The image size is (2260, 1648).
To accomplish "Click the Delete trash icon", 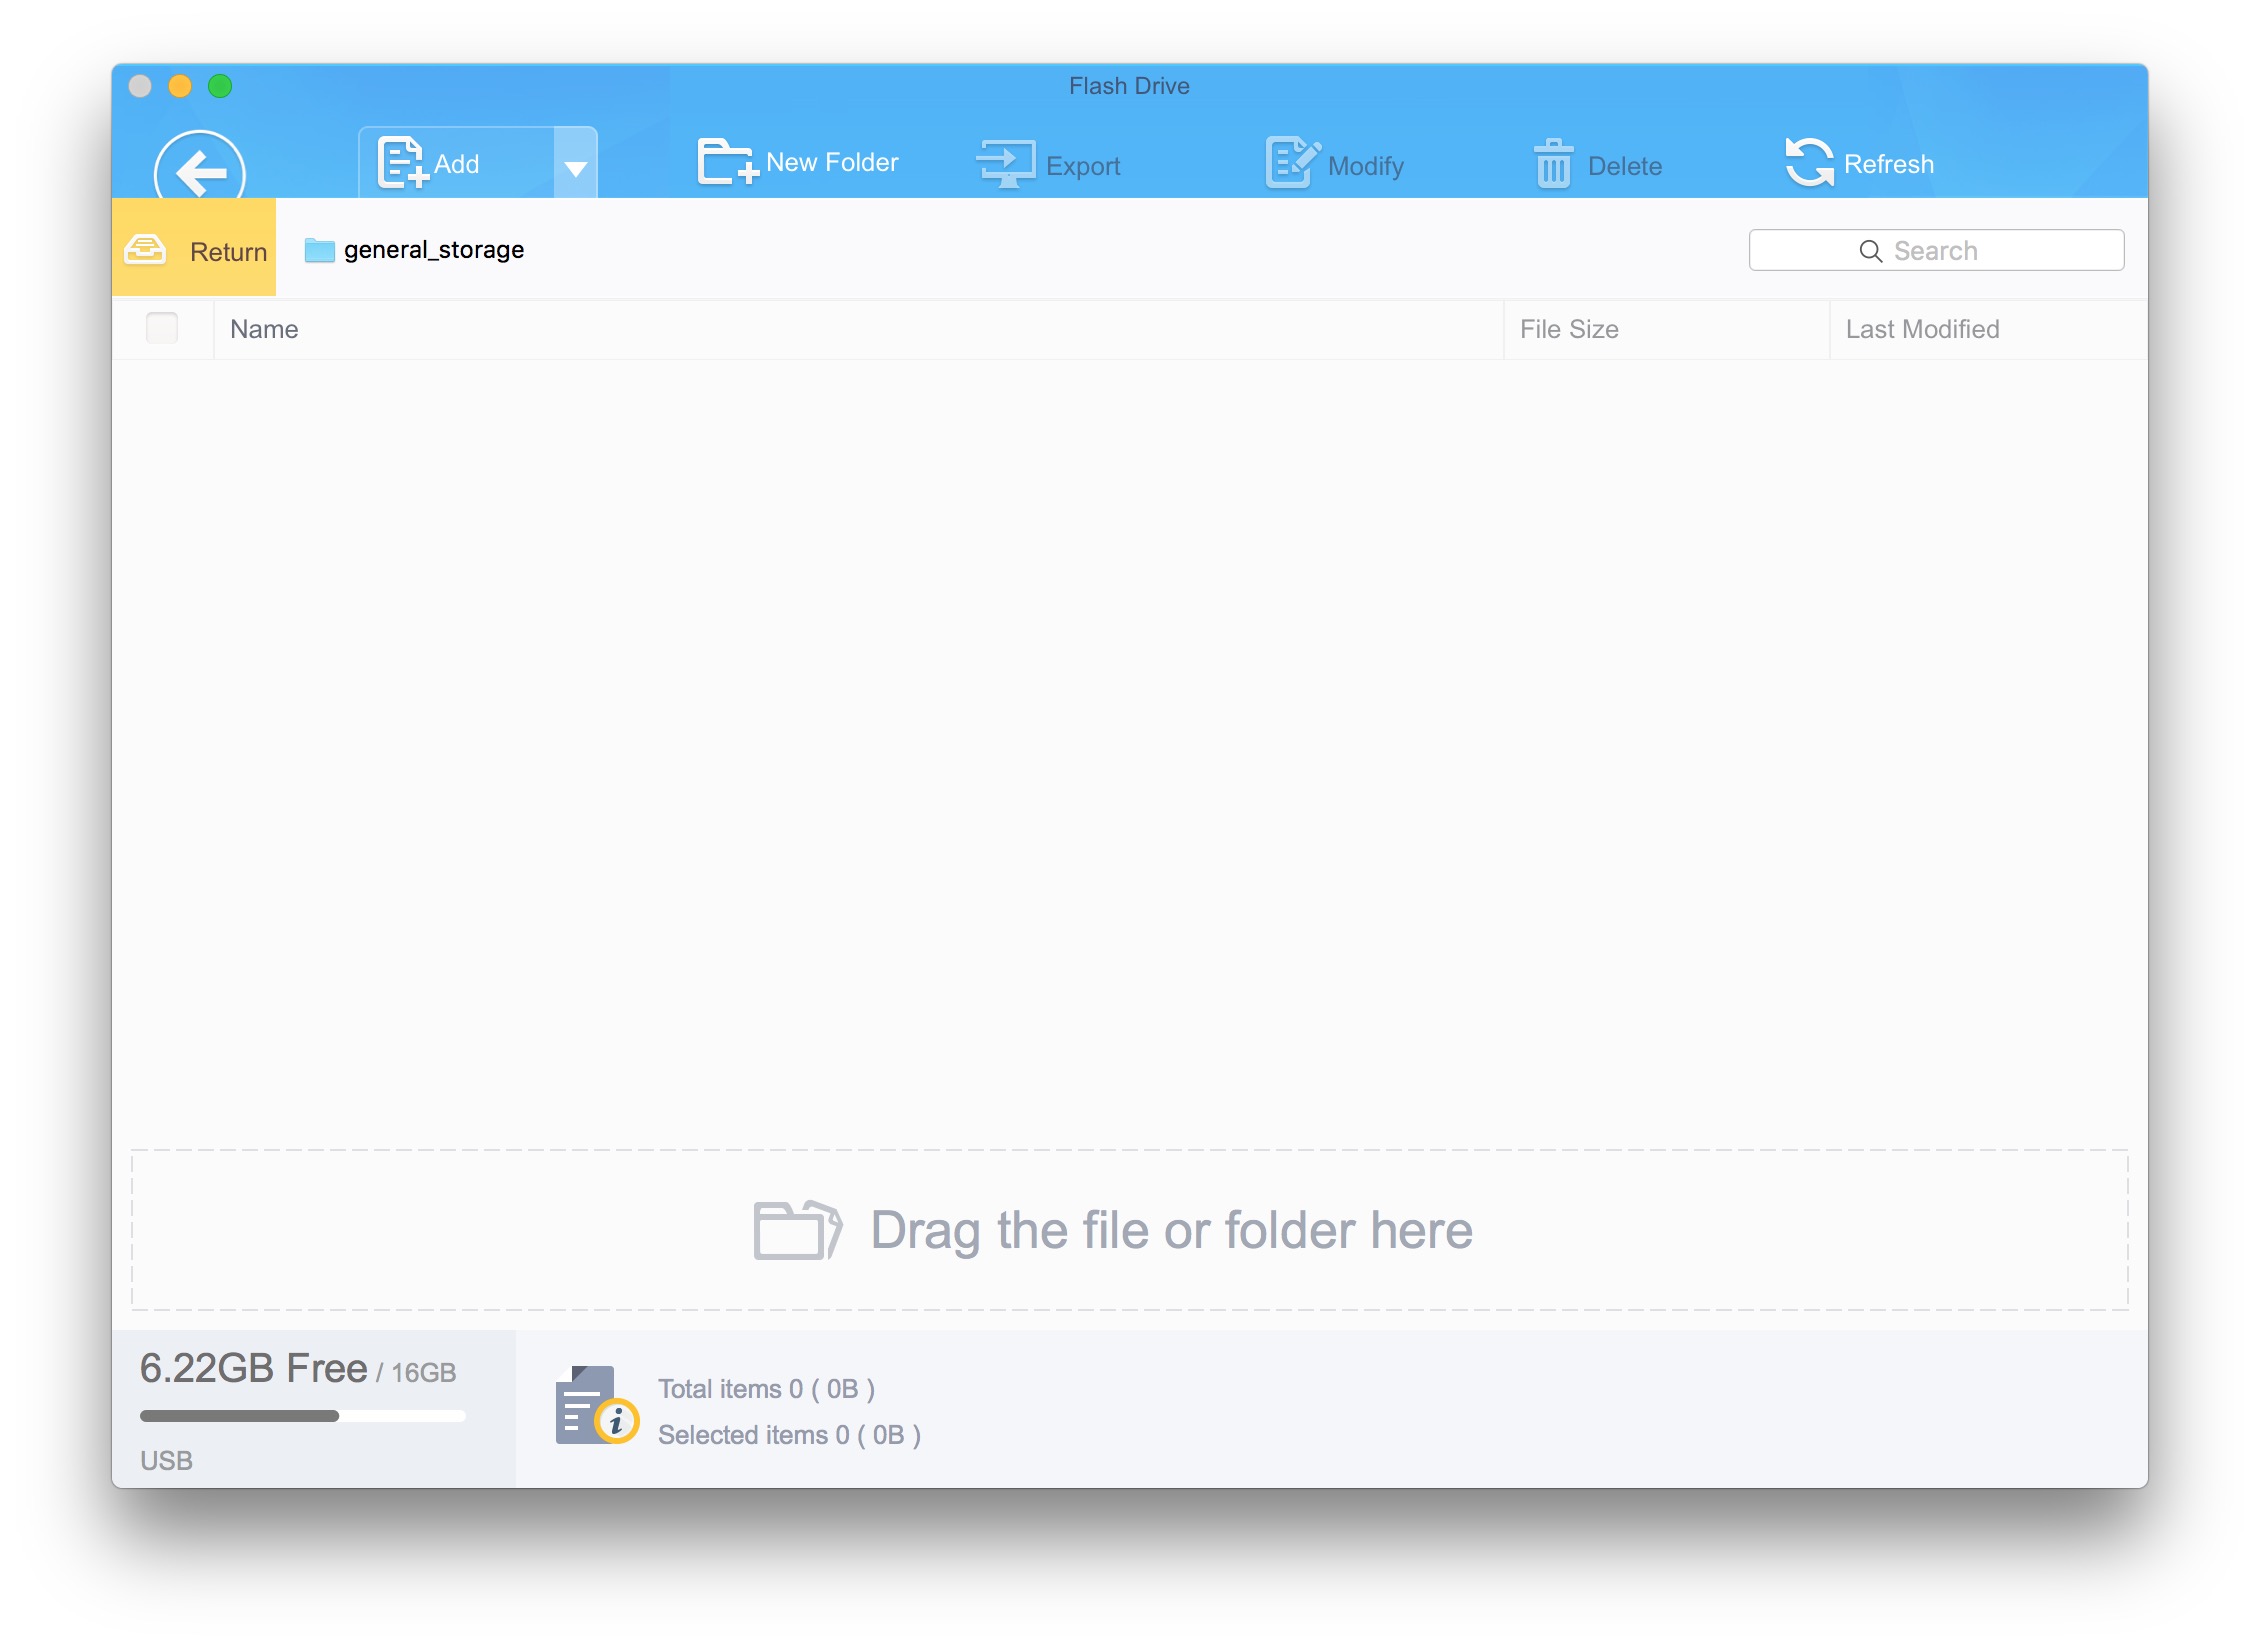I will (1553, 164).
